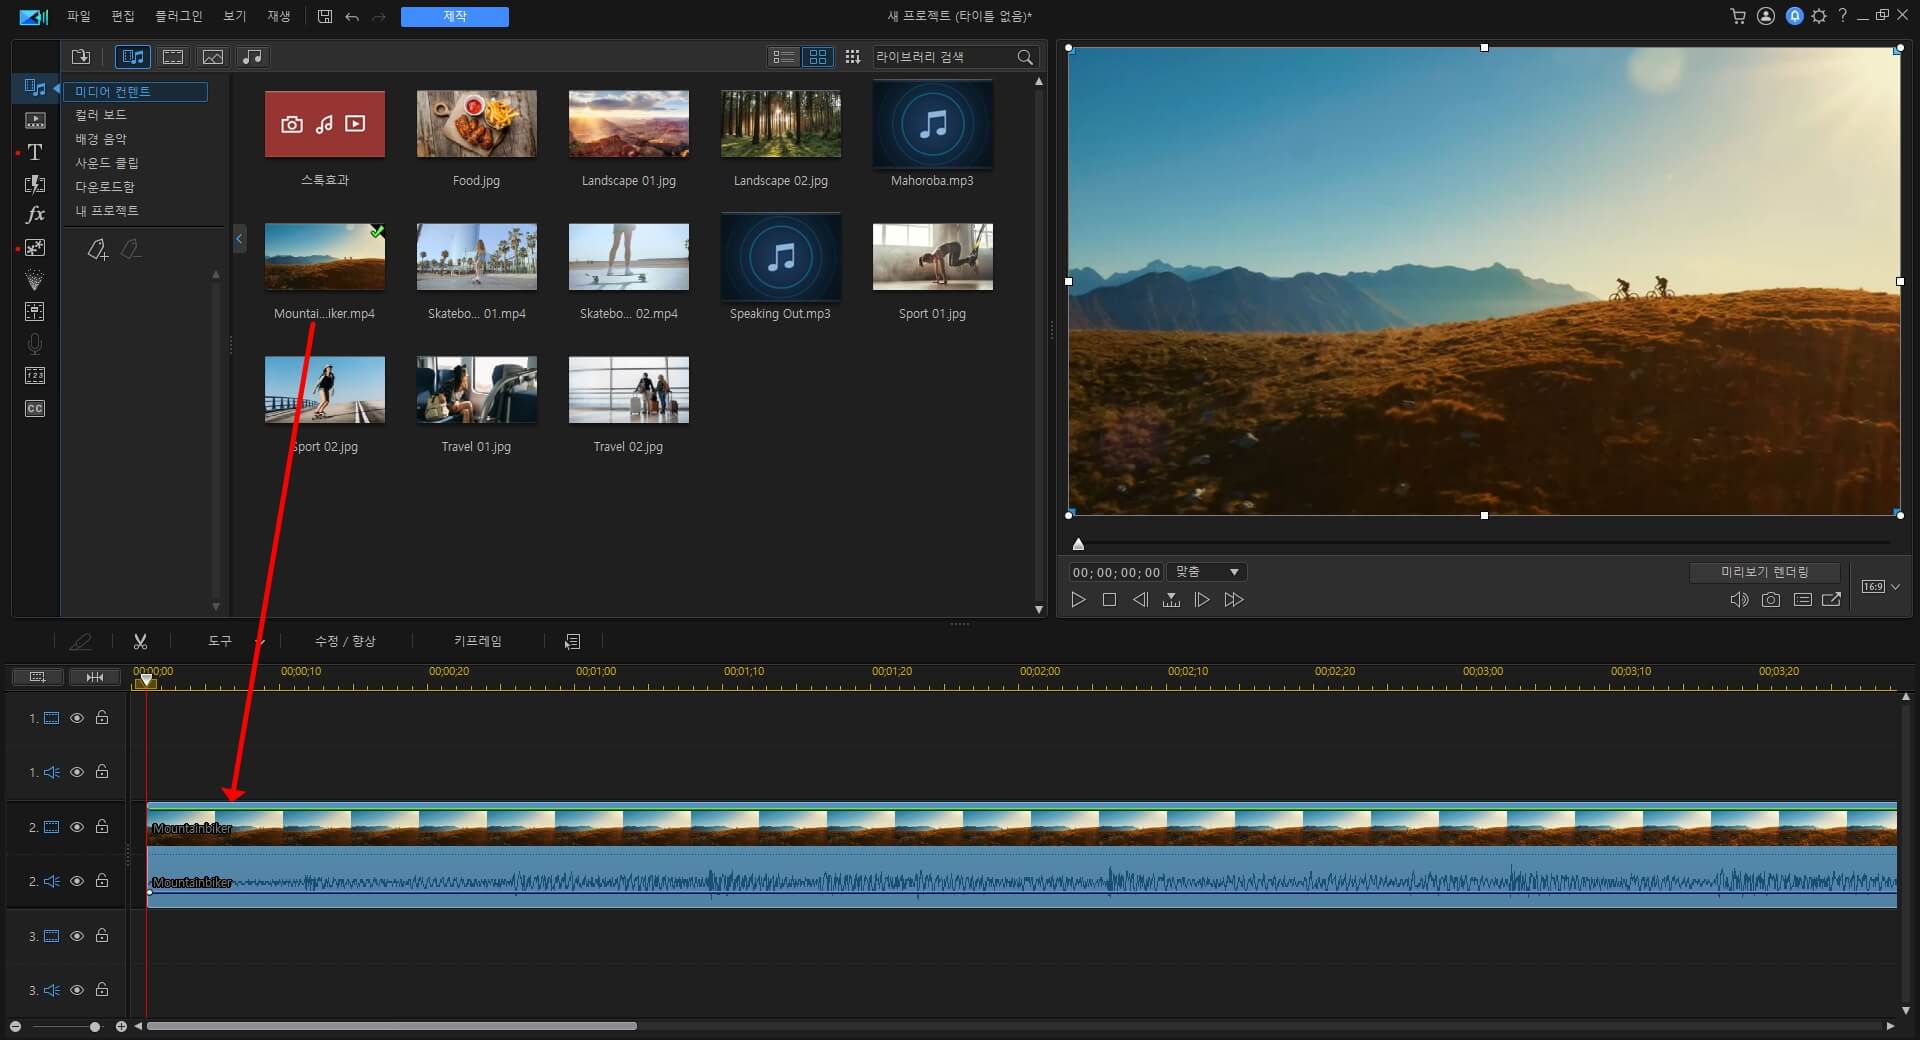
Task: Lock audio track 2
Action: (102, 880)
